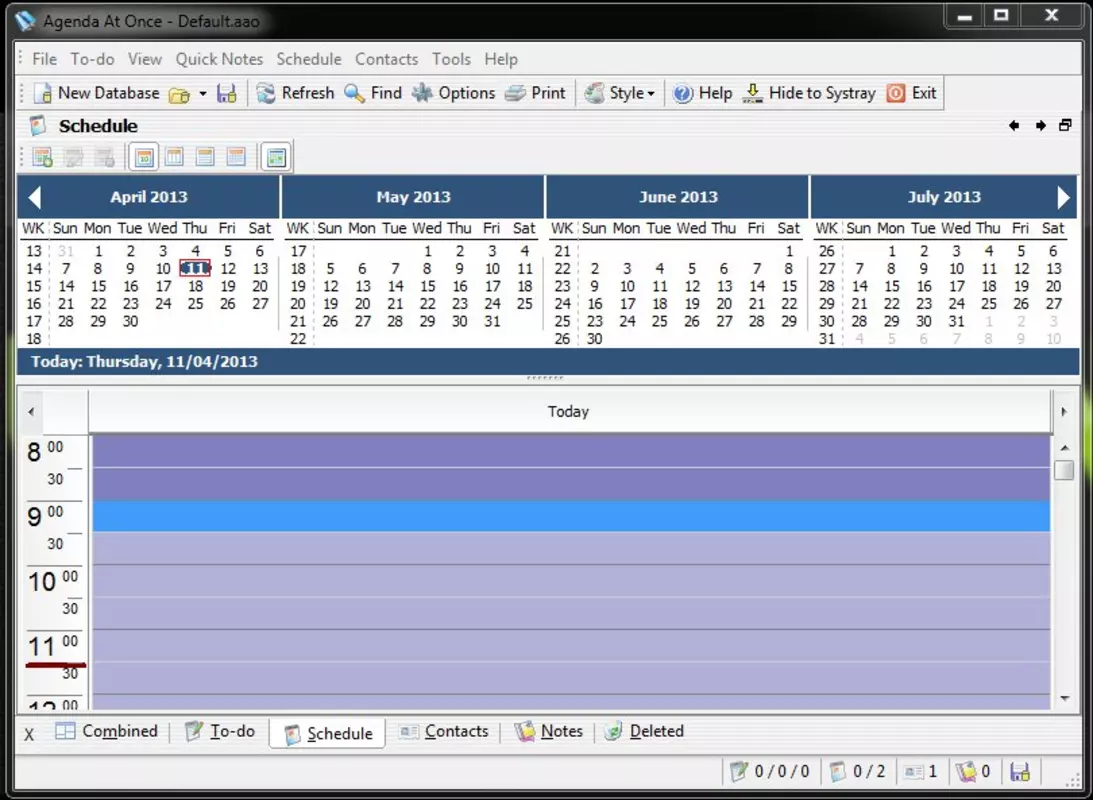Select June 30 in the calendar
1093x800 pixels.
pyautogui.click(x=595, y=339)
